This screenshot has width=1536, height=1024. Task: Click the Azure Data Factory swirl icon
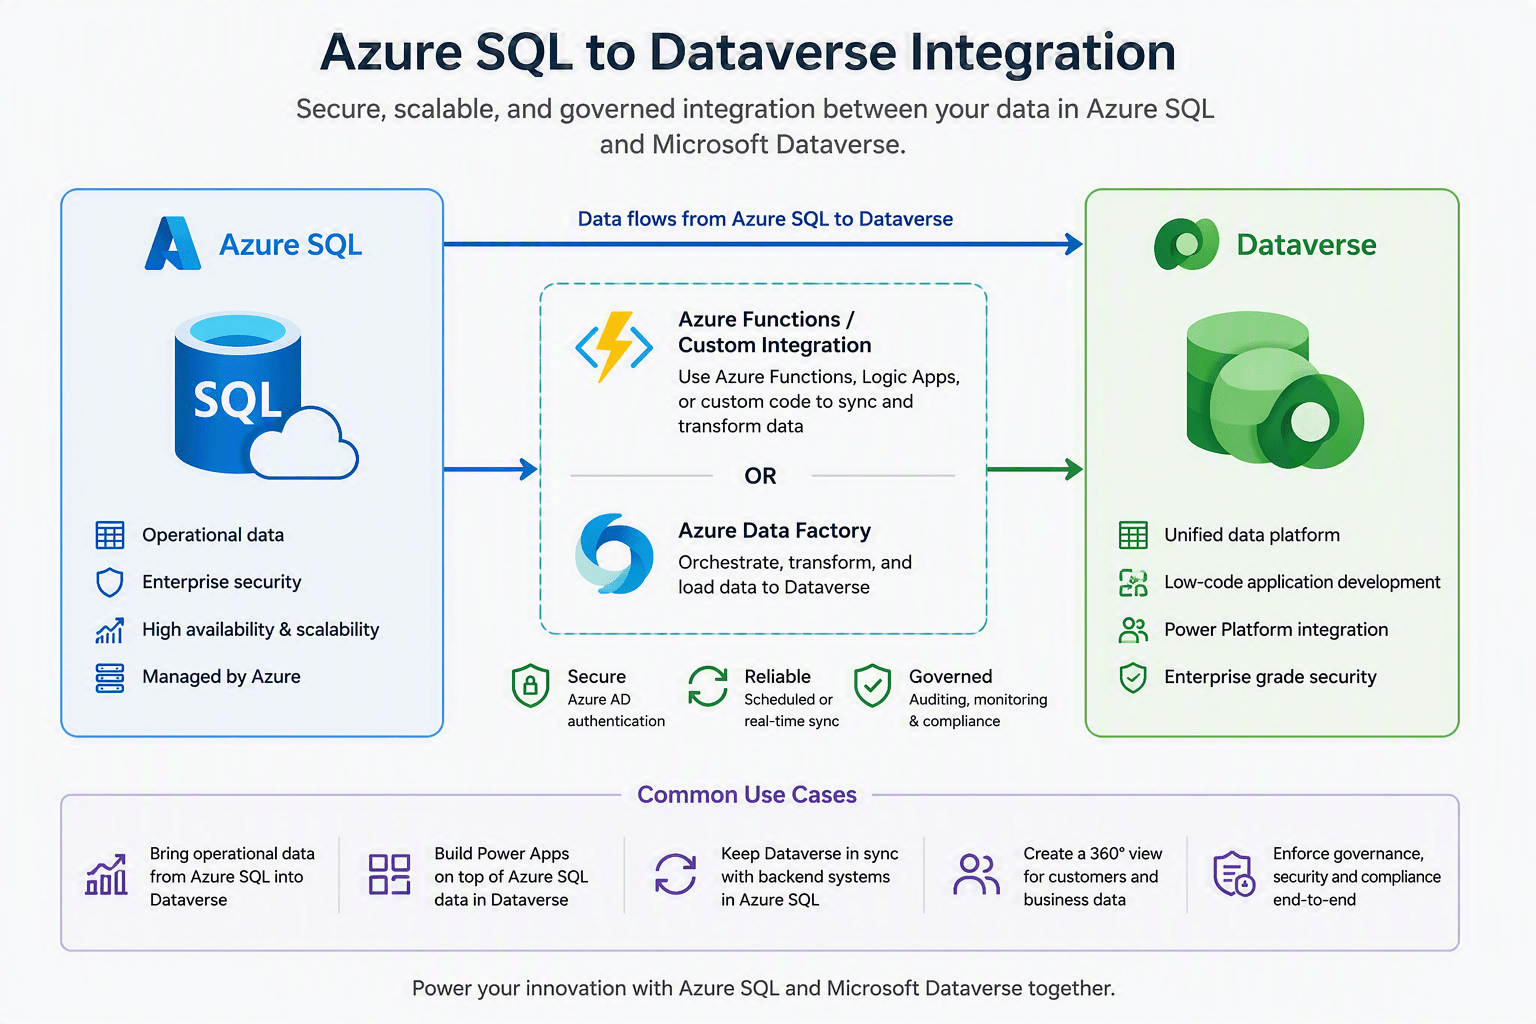point(614,553)
